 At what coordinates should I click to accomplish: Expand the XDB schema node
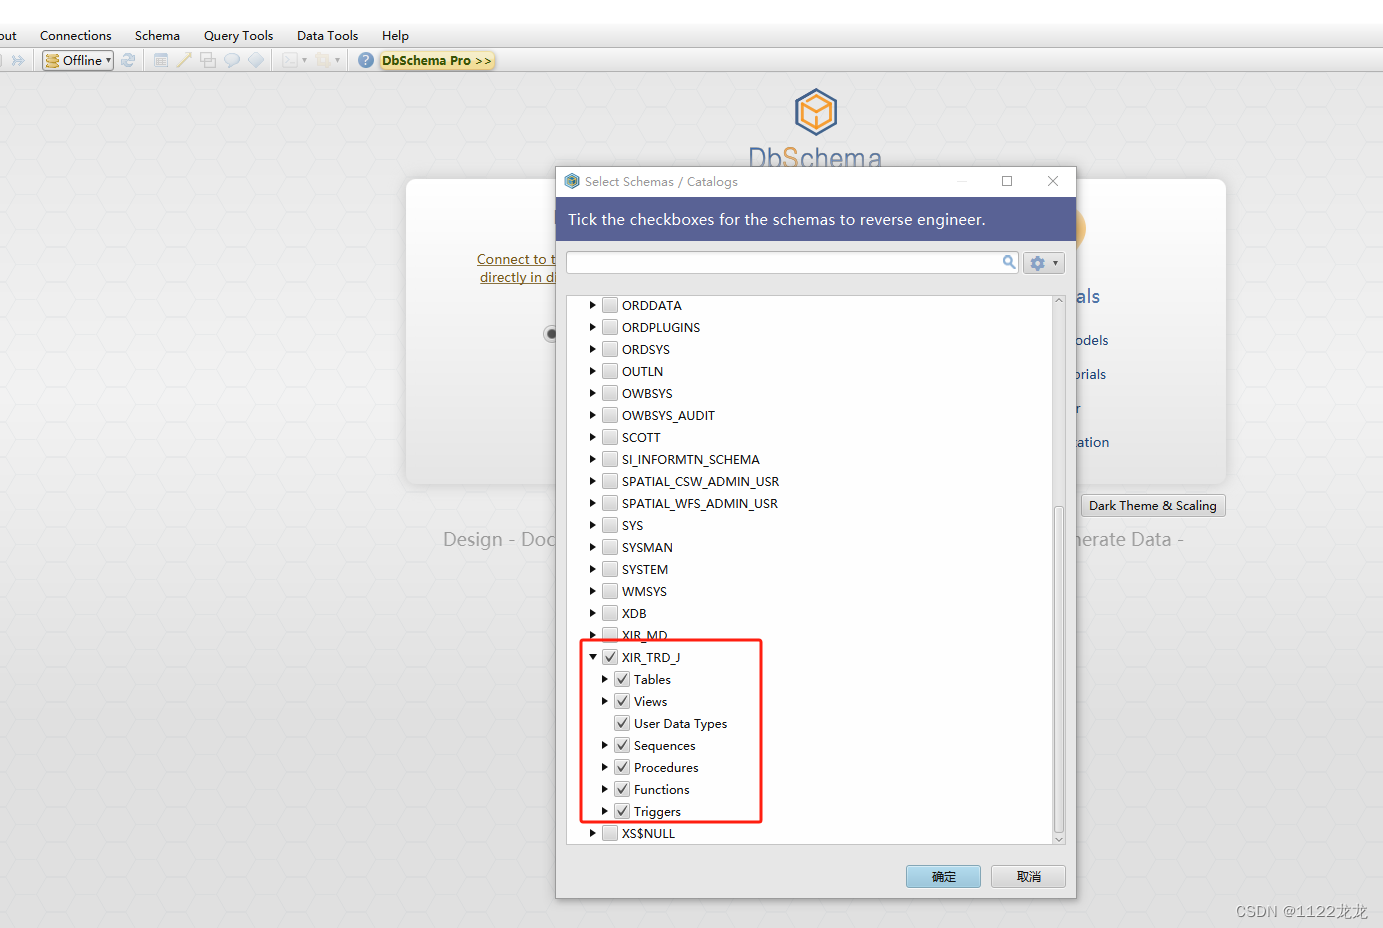[593, 613]
